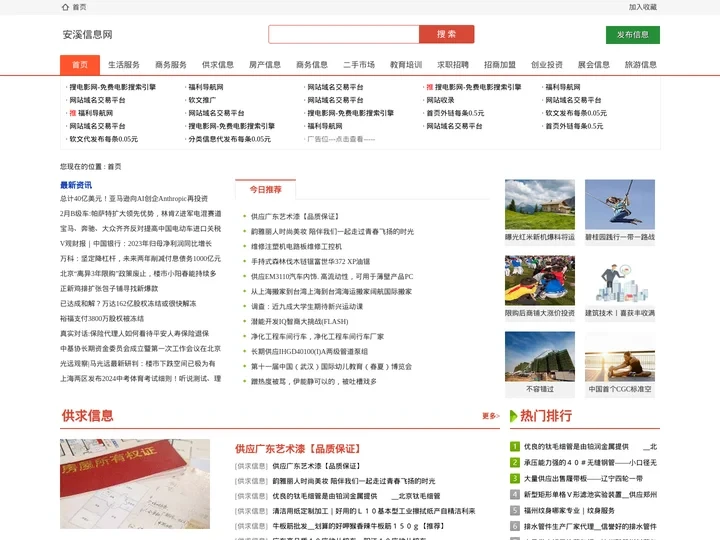Click the green 发布信息 button

(x=632, y=34)
